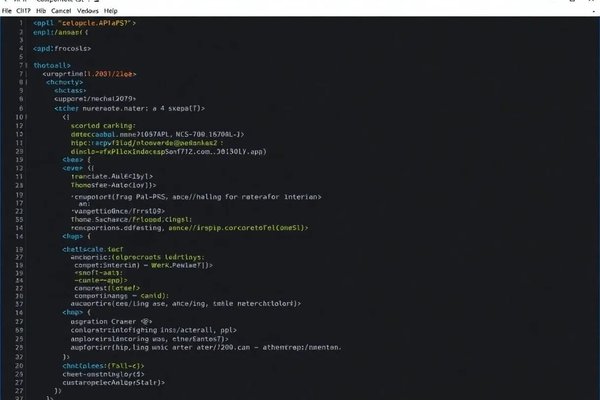Viewport: 600px width, 400px height.
Task: Click the "-cunle--apo]>" line
Action: pyautogui.click(x=101, y=281)
